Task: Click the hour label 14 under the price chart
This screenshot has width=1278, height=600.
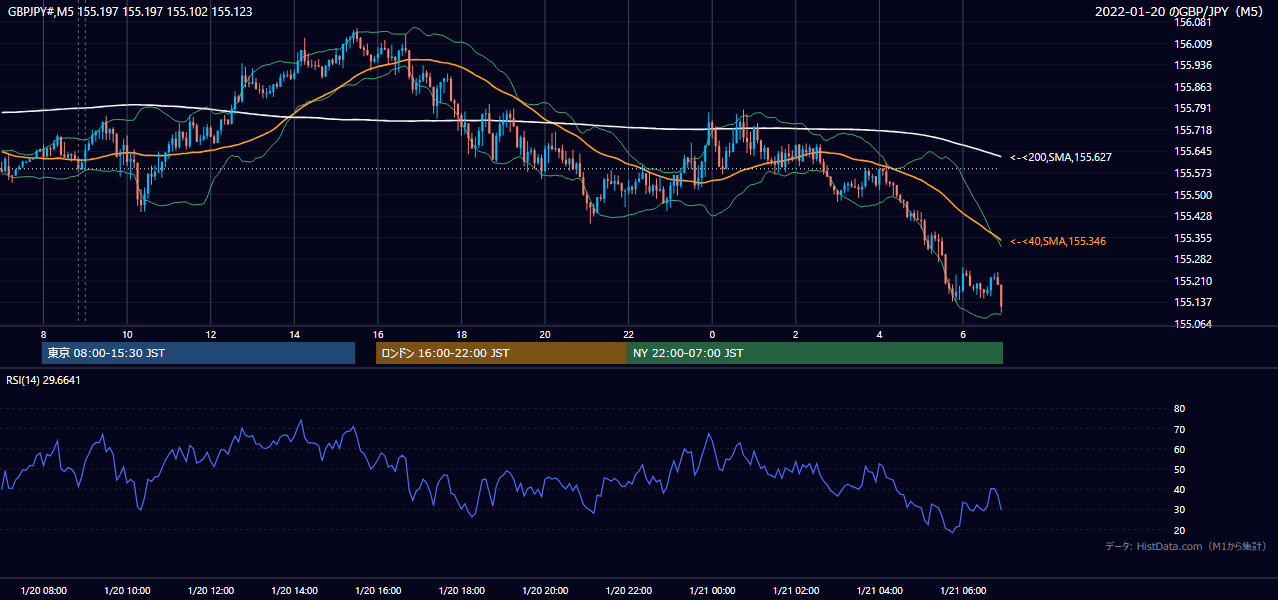Action: point(295,334)
